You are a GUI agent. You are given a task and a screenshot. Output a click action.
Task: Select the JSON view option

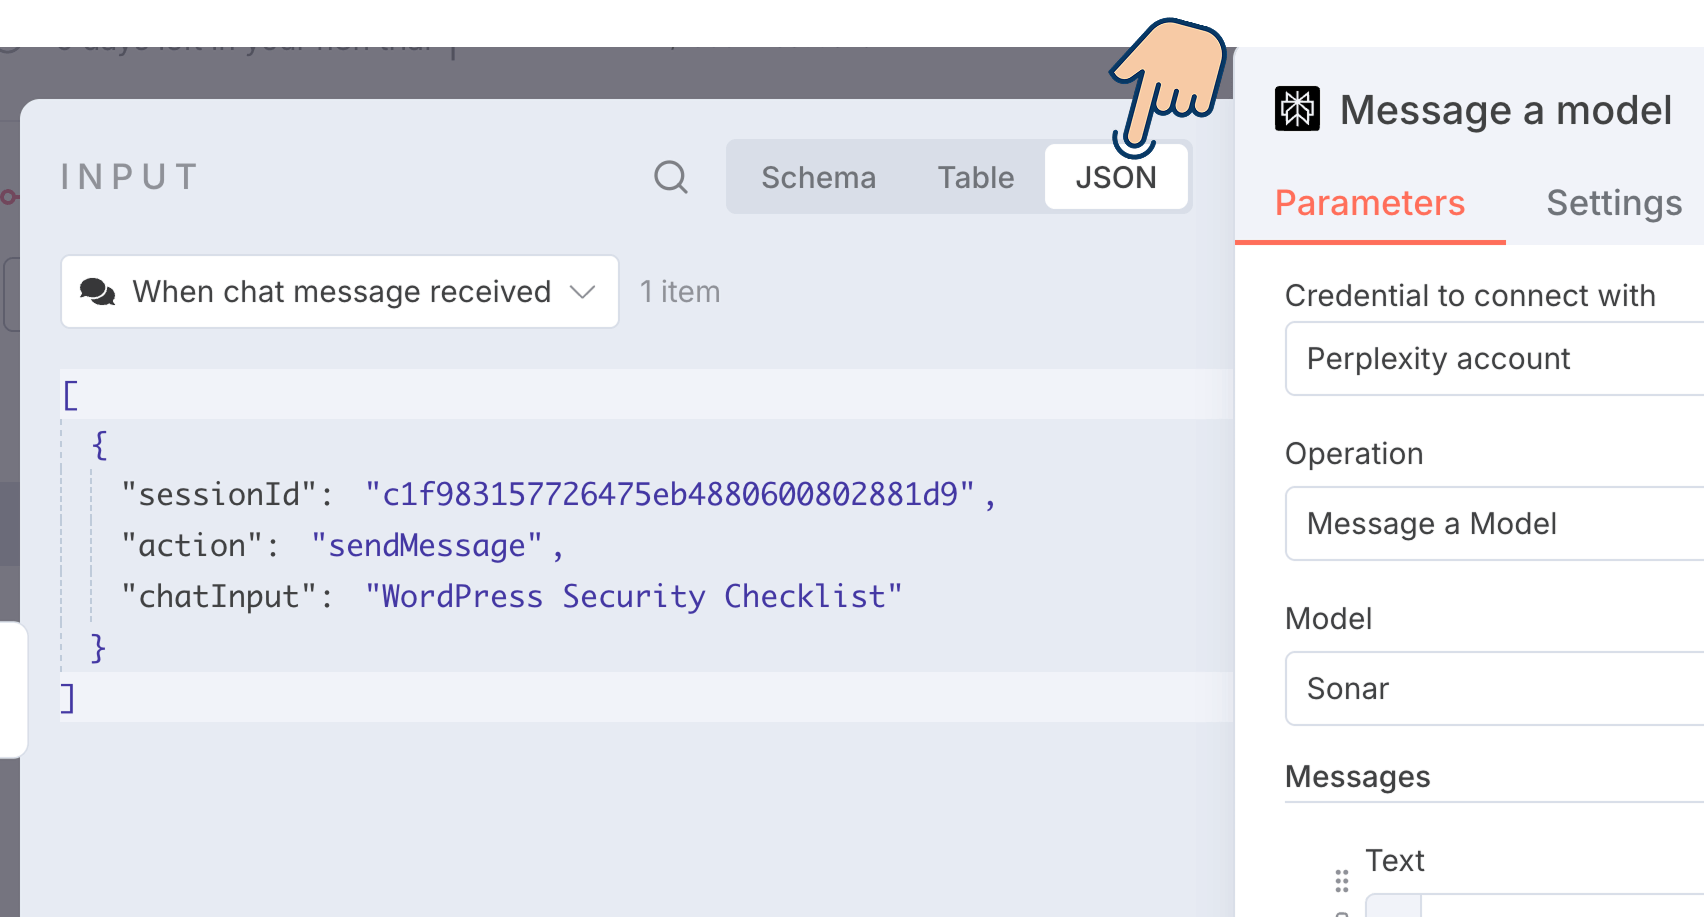[1115, 177]
